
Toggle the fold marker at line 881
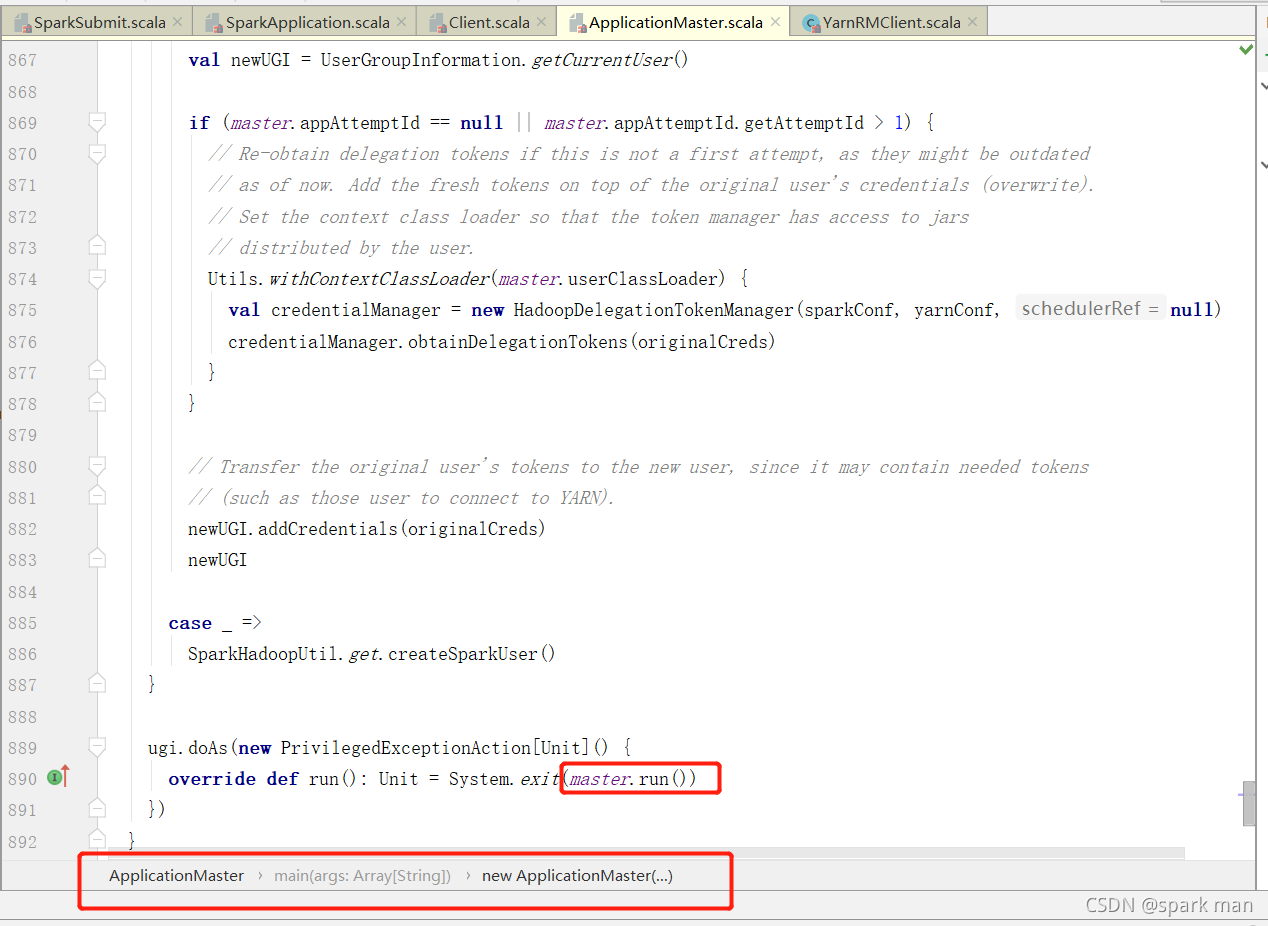[97, 497]
